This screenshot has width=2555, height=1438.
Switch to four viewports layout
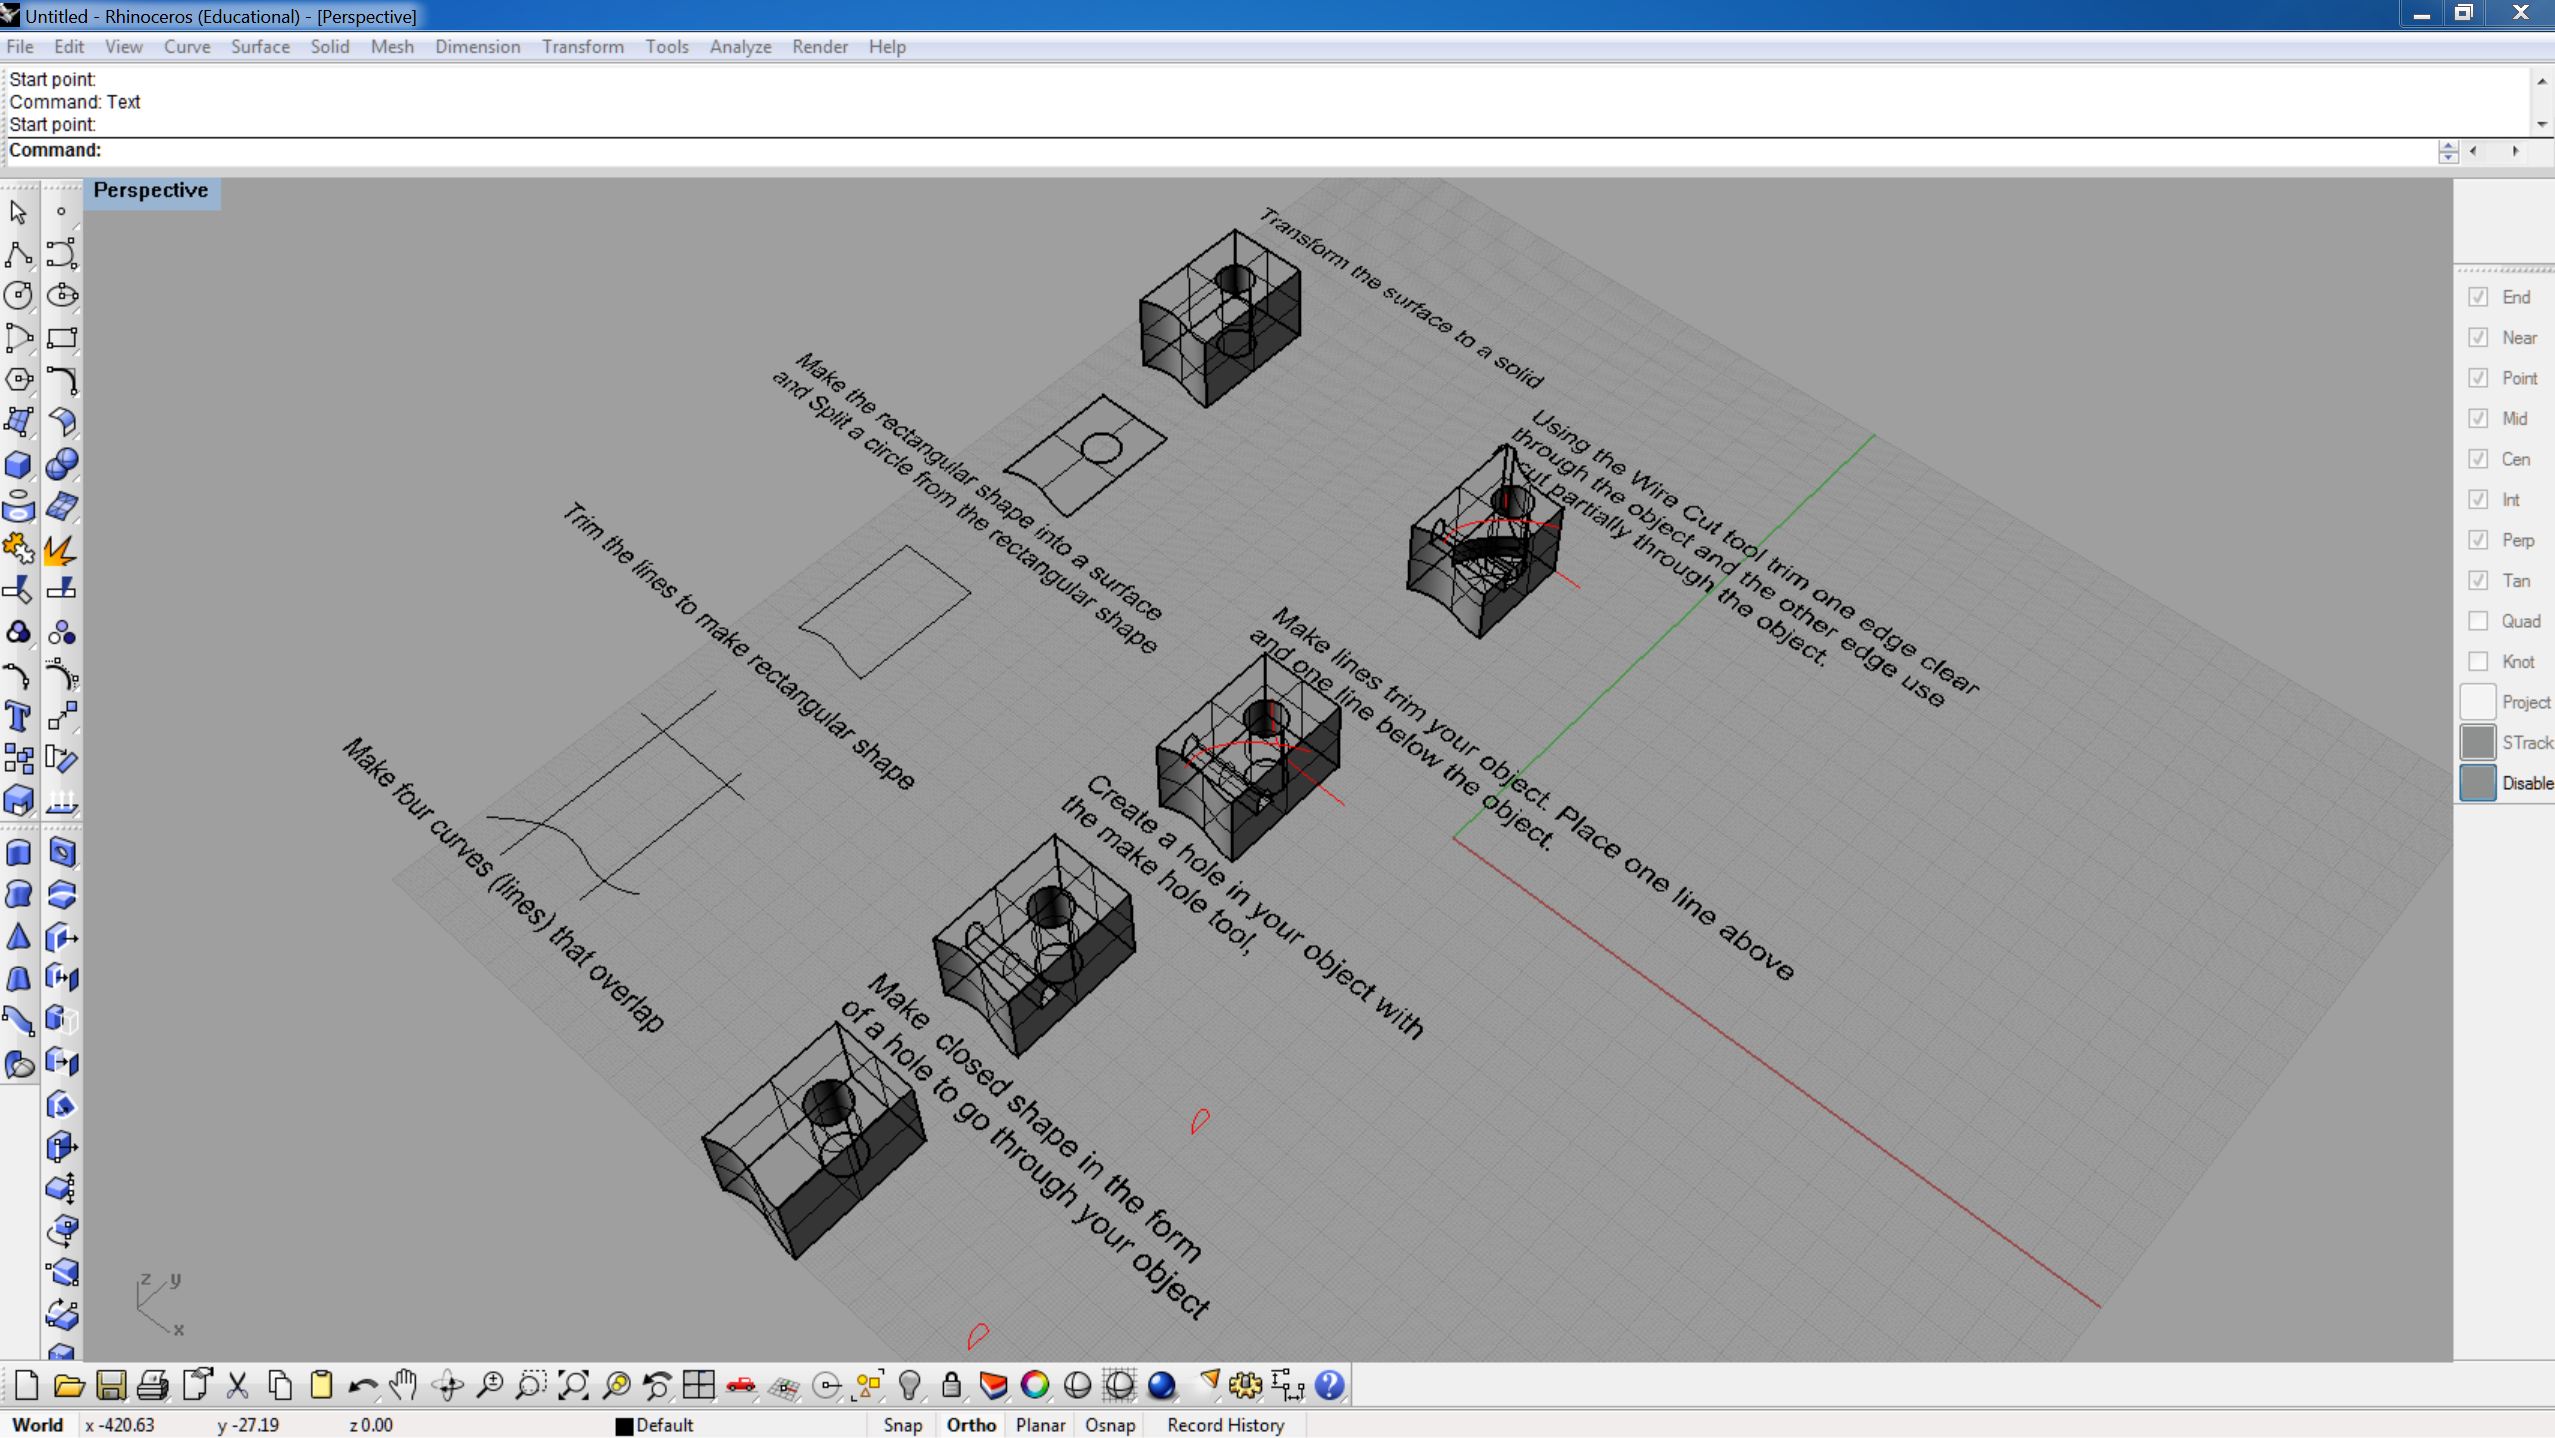[698, 1385]
